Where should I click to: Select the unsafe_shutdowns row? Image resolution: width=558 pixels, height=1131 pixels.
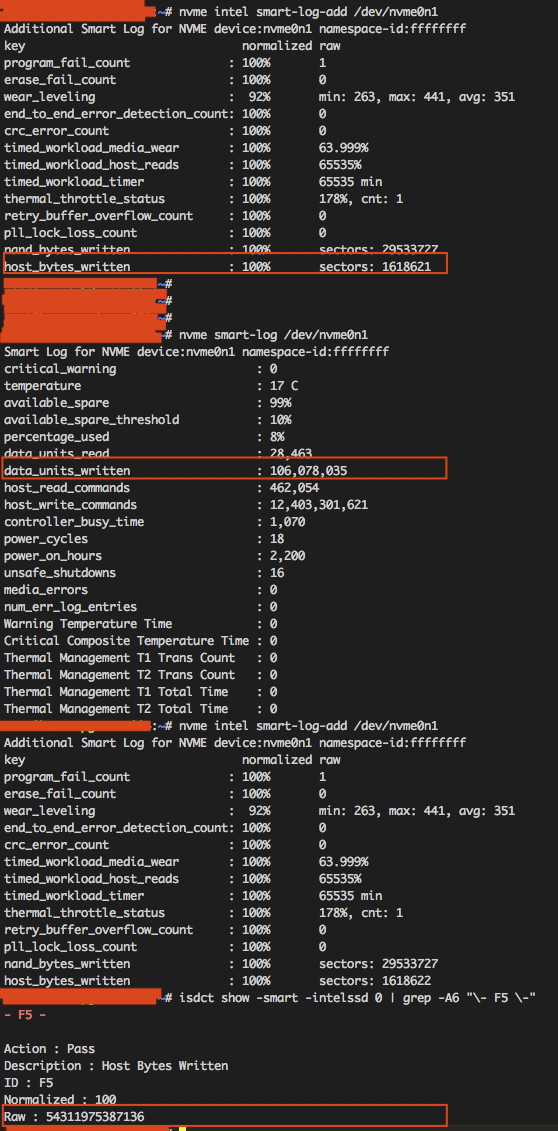144,573
